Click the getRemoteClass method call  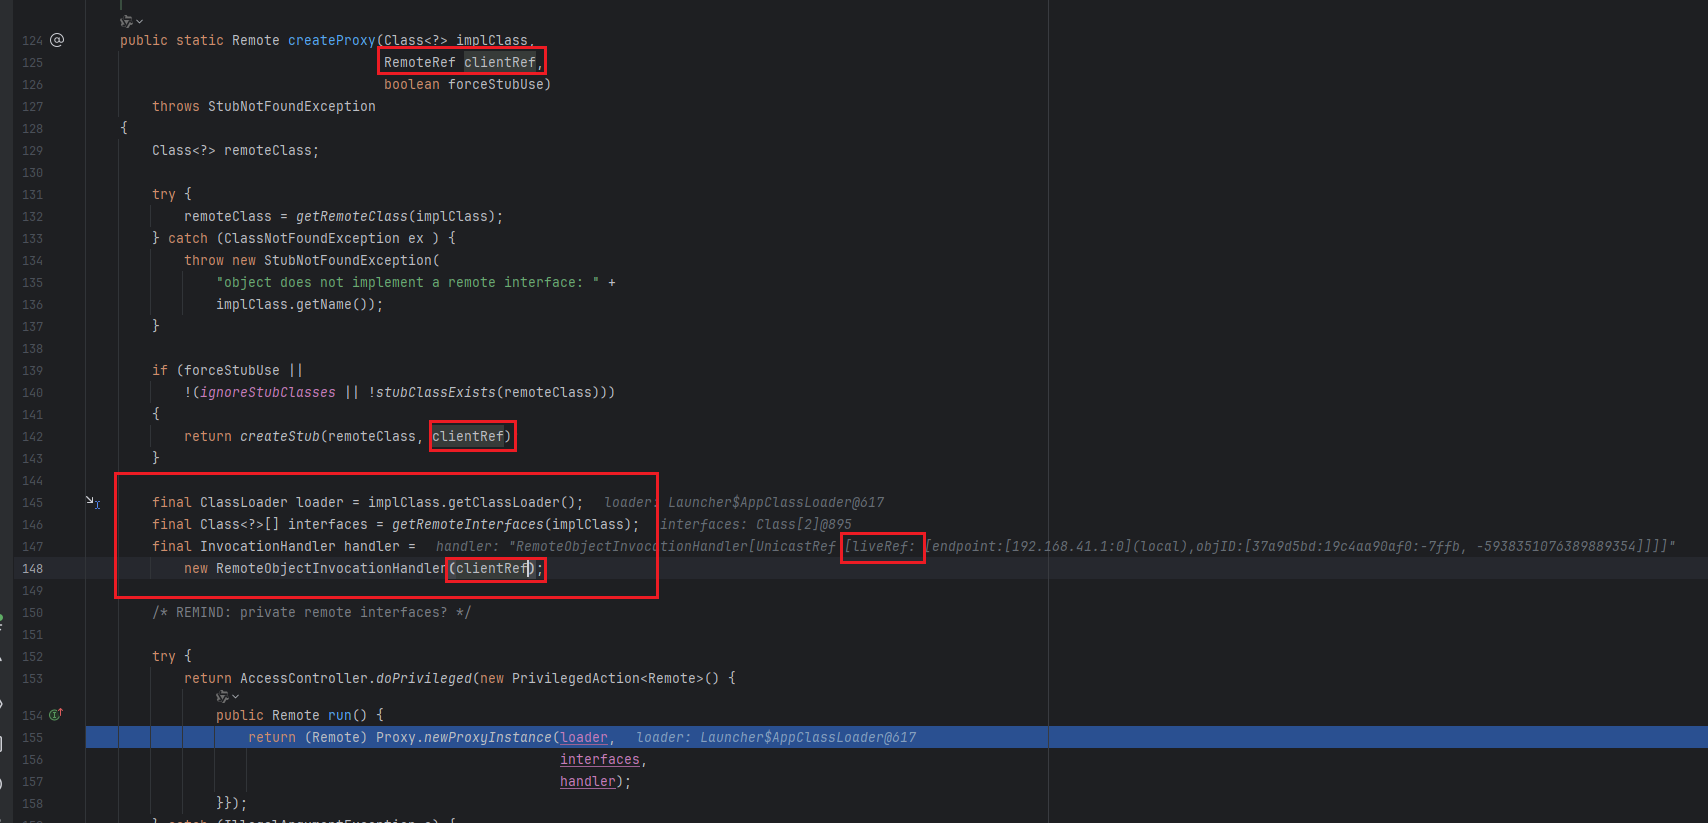point(351,217)
